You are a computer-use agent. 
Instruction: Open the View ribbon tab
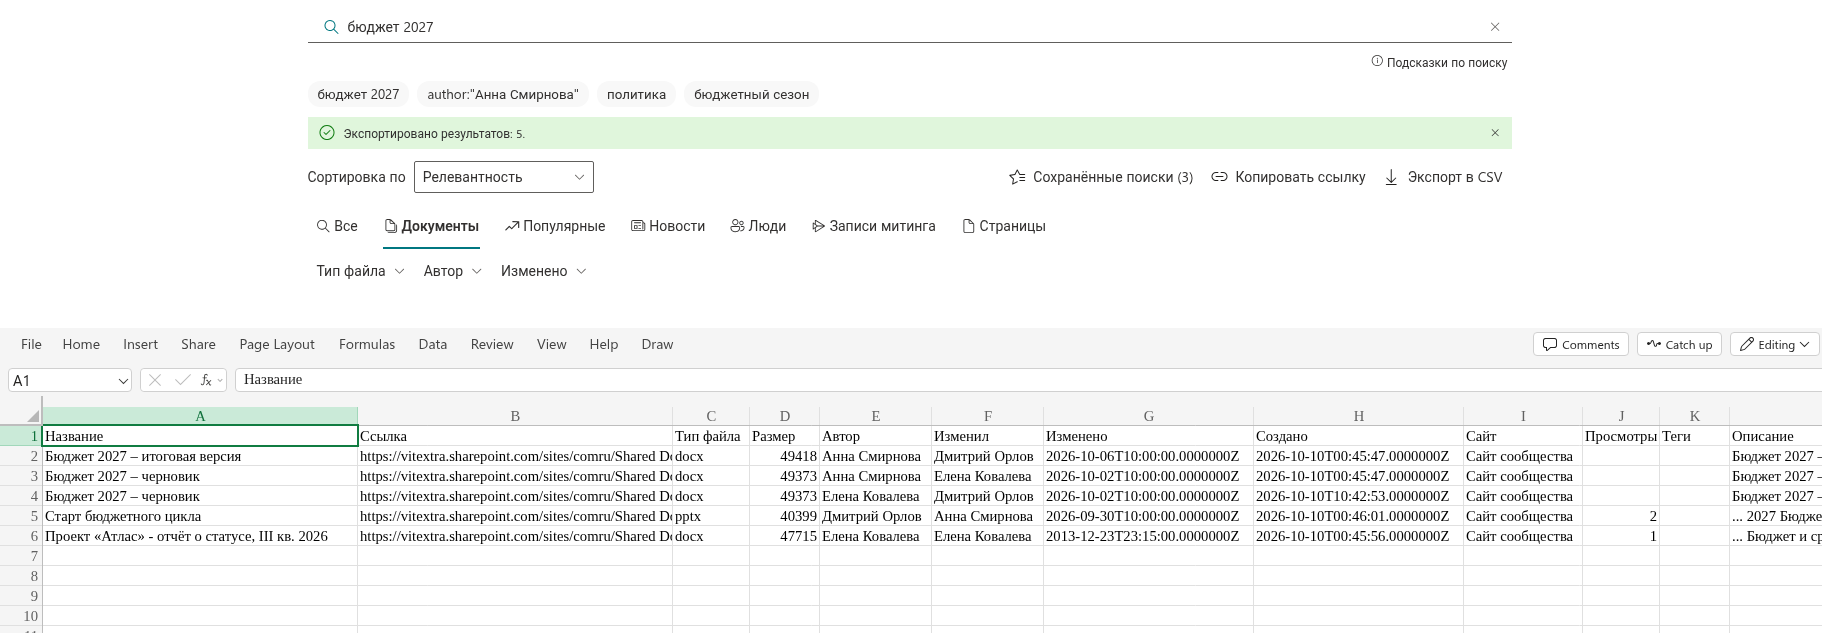(551, 344)
